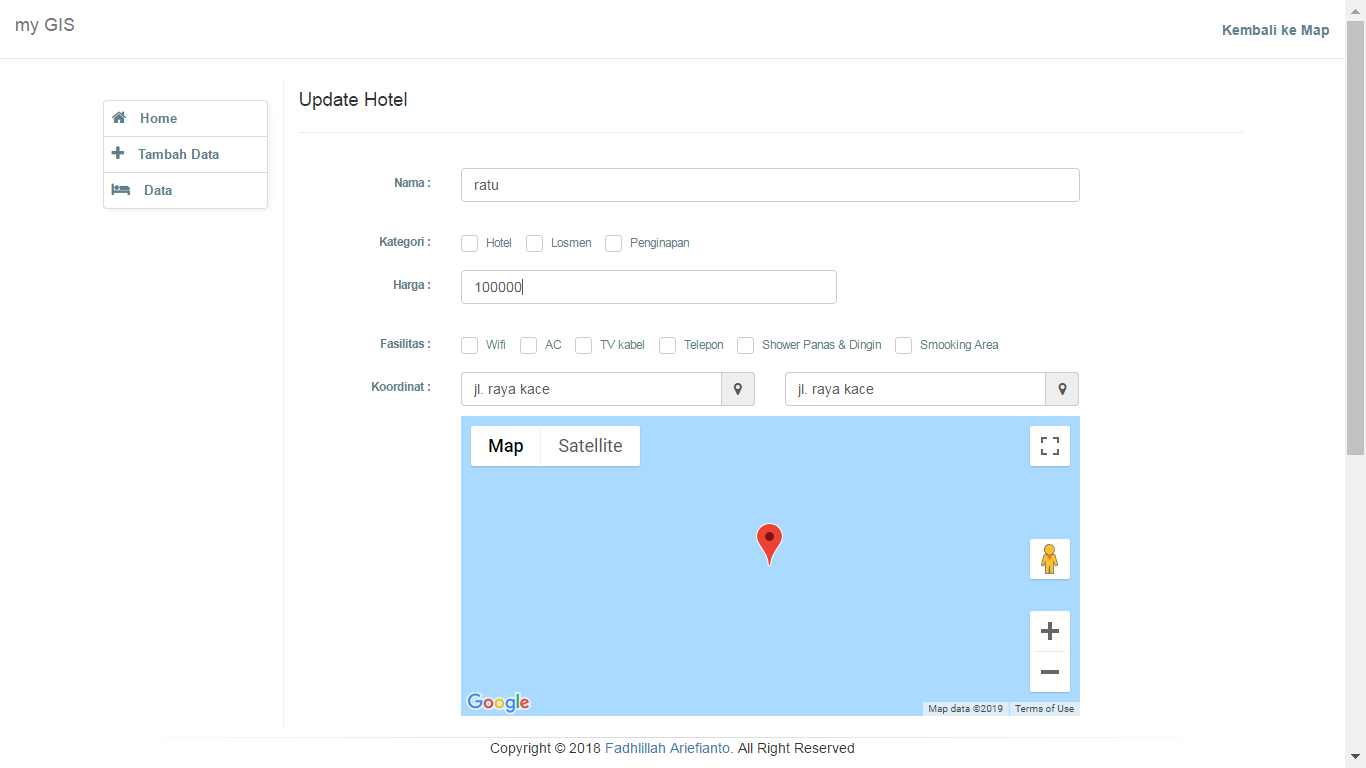This screenshot has height=768, width=1366.
Task: Click the map marker icon beside second coordinate field
Action: (x=1062, y=389)
